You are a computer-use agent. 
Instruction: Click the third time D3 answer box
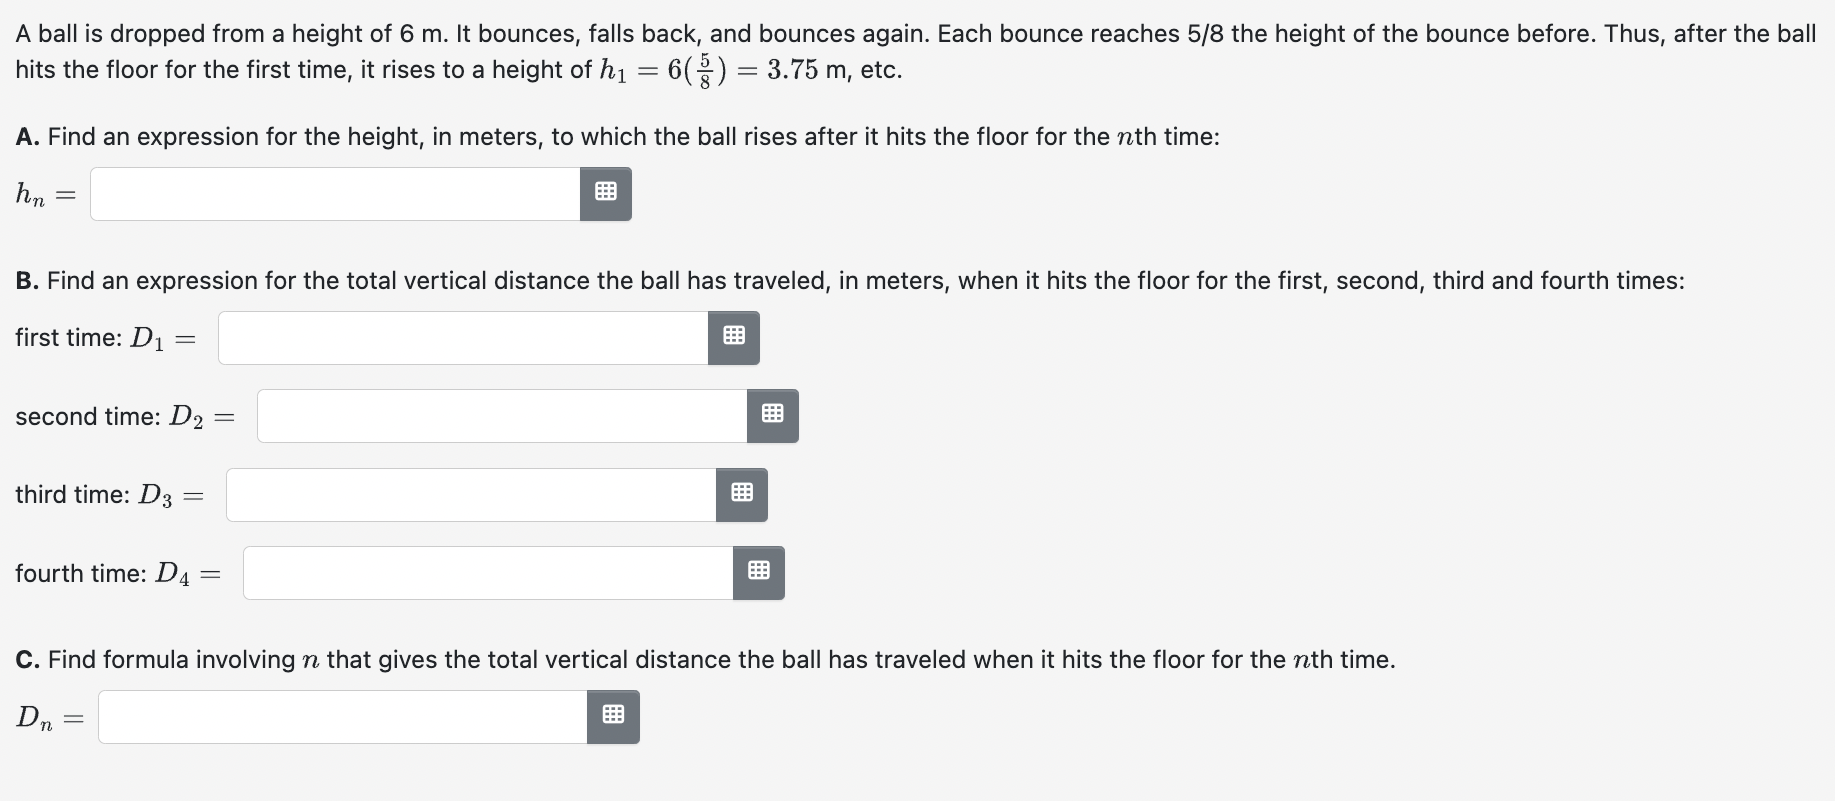pos(470,494)
